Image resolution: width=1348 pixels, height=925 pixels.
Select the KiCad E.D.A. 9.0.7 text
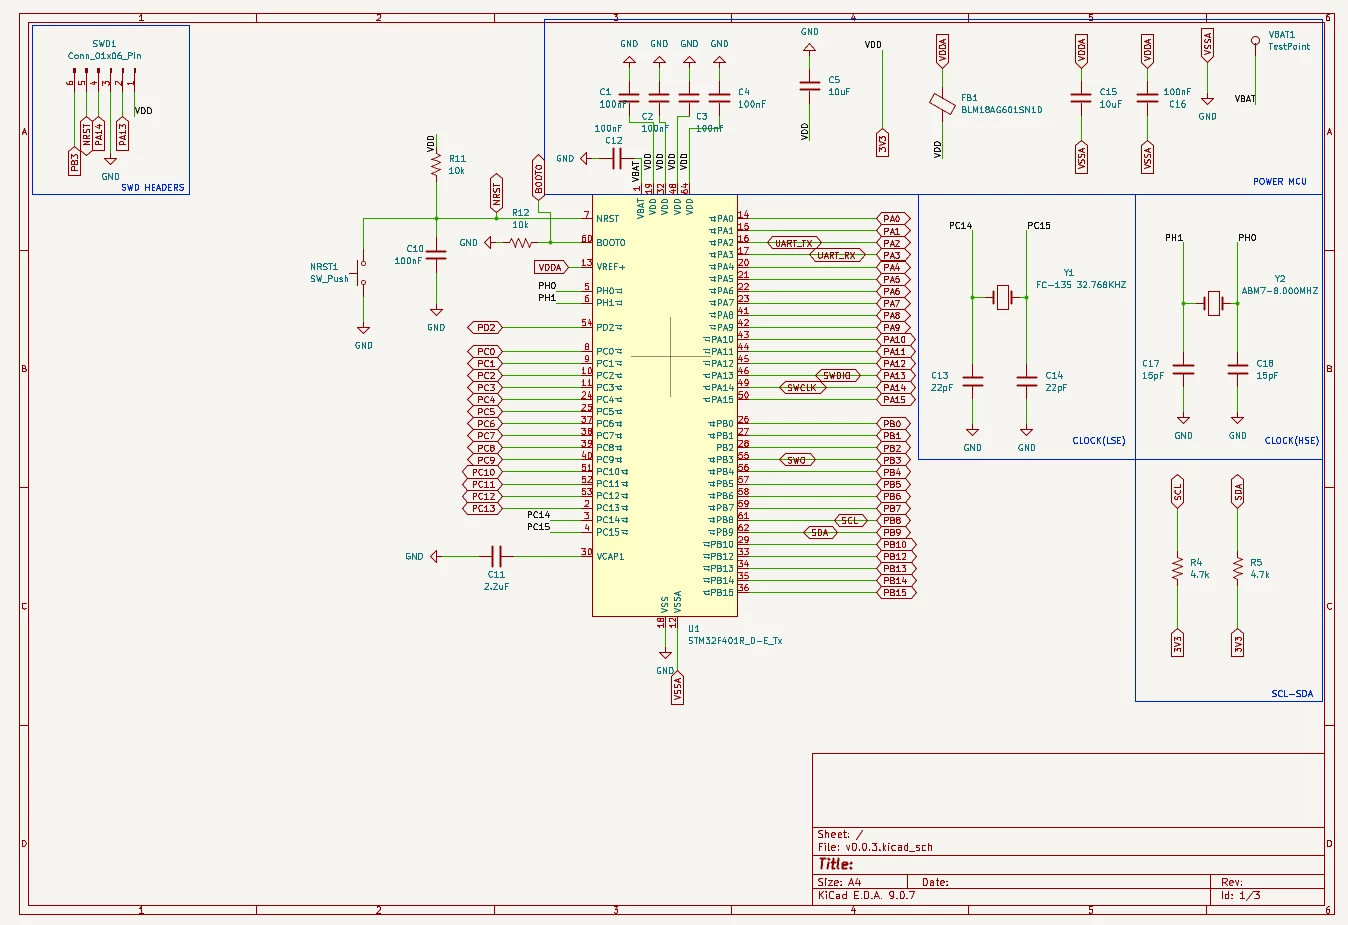[x=866, y=895]
